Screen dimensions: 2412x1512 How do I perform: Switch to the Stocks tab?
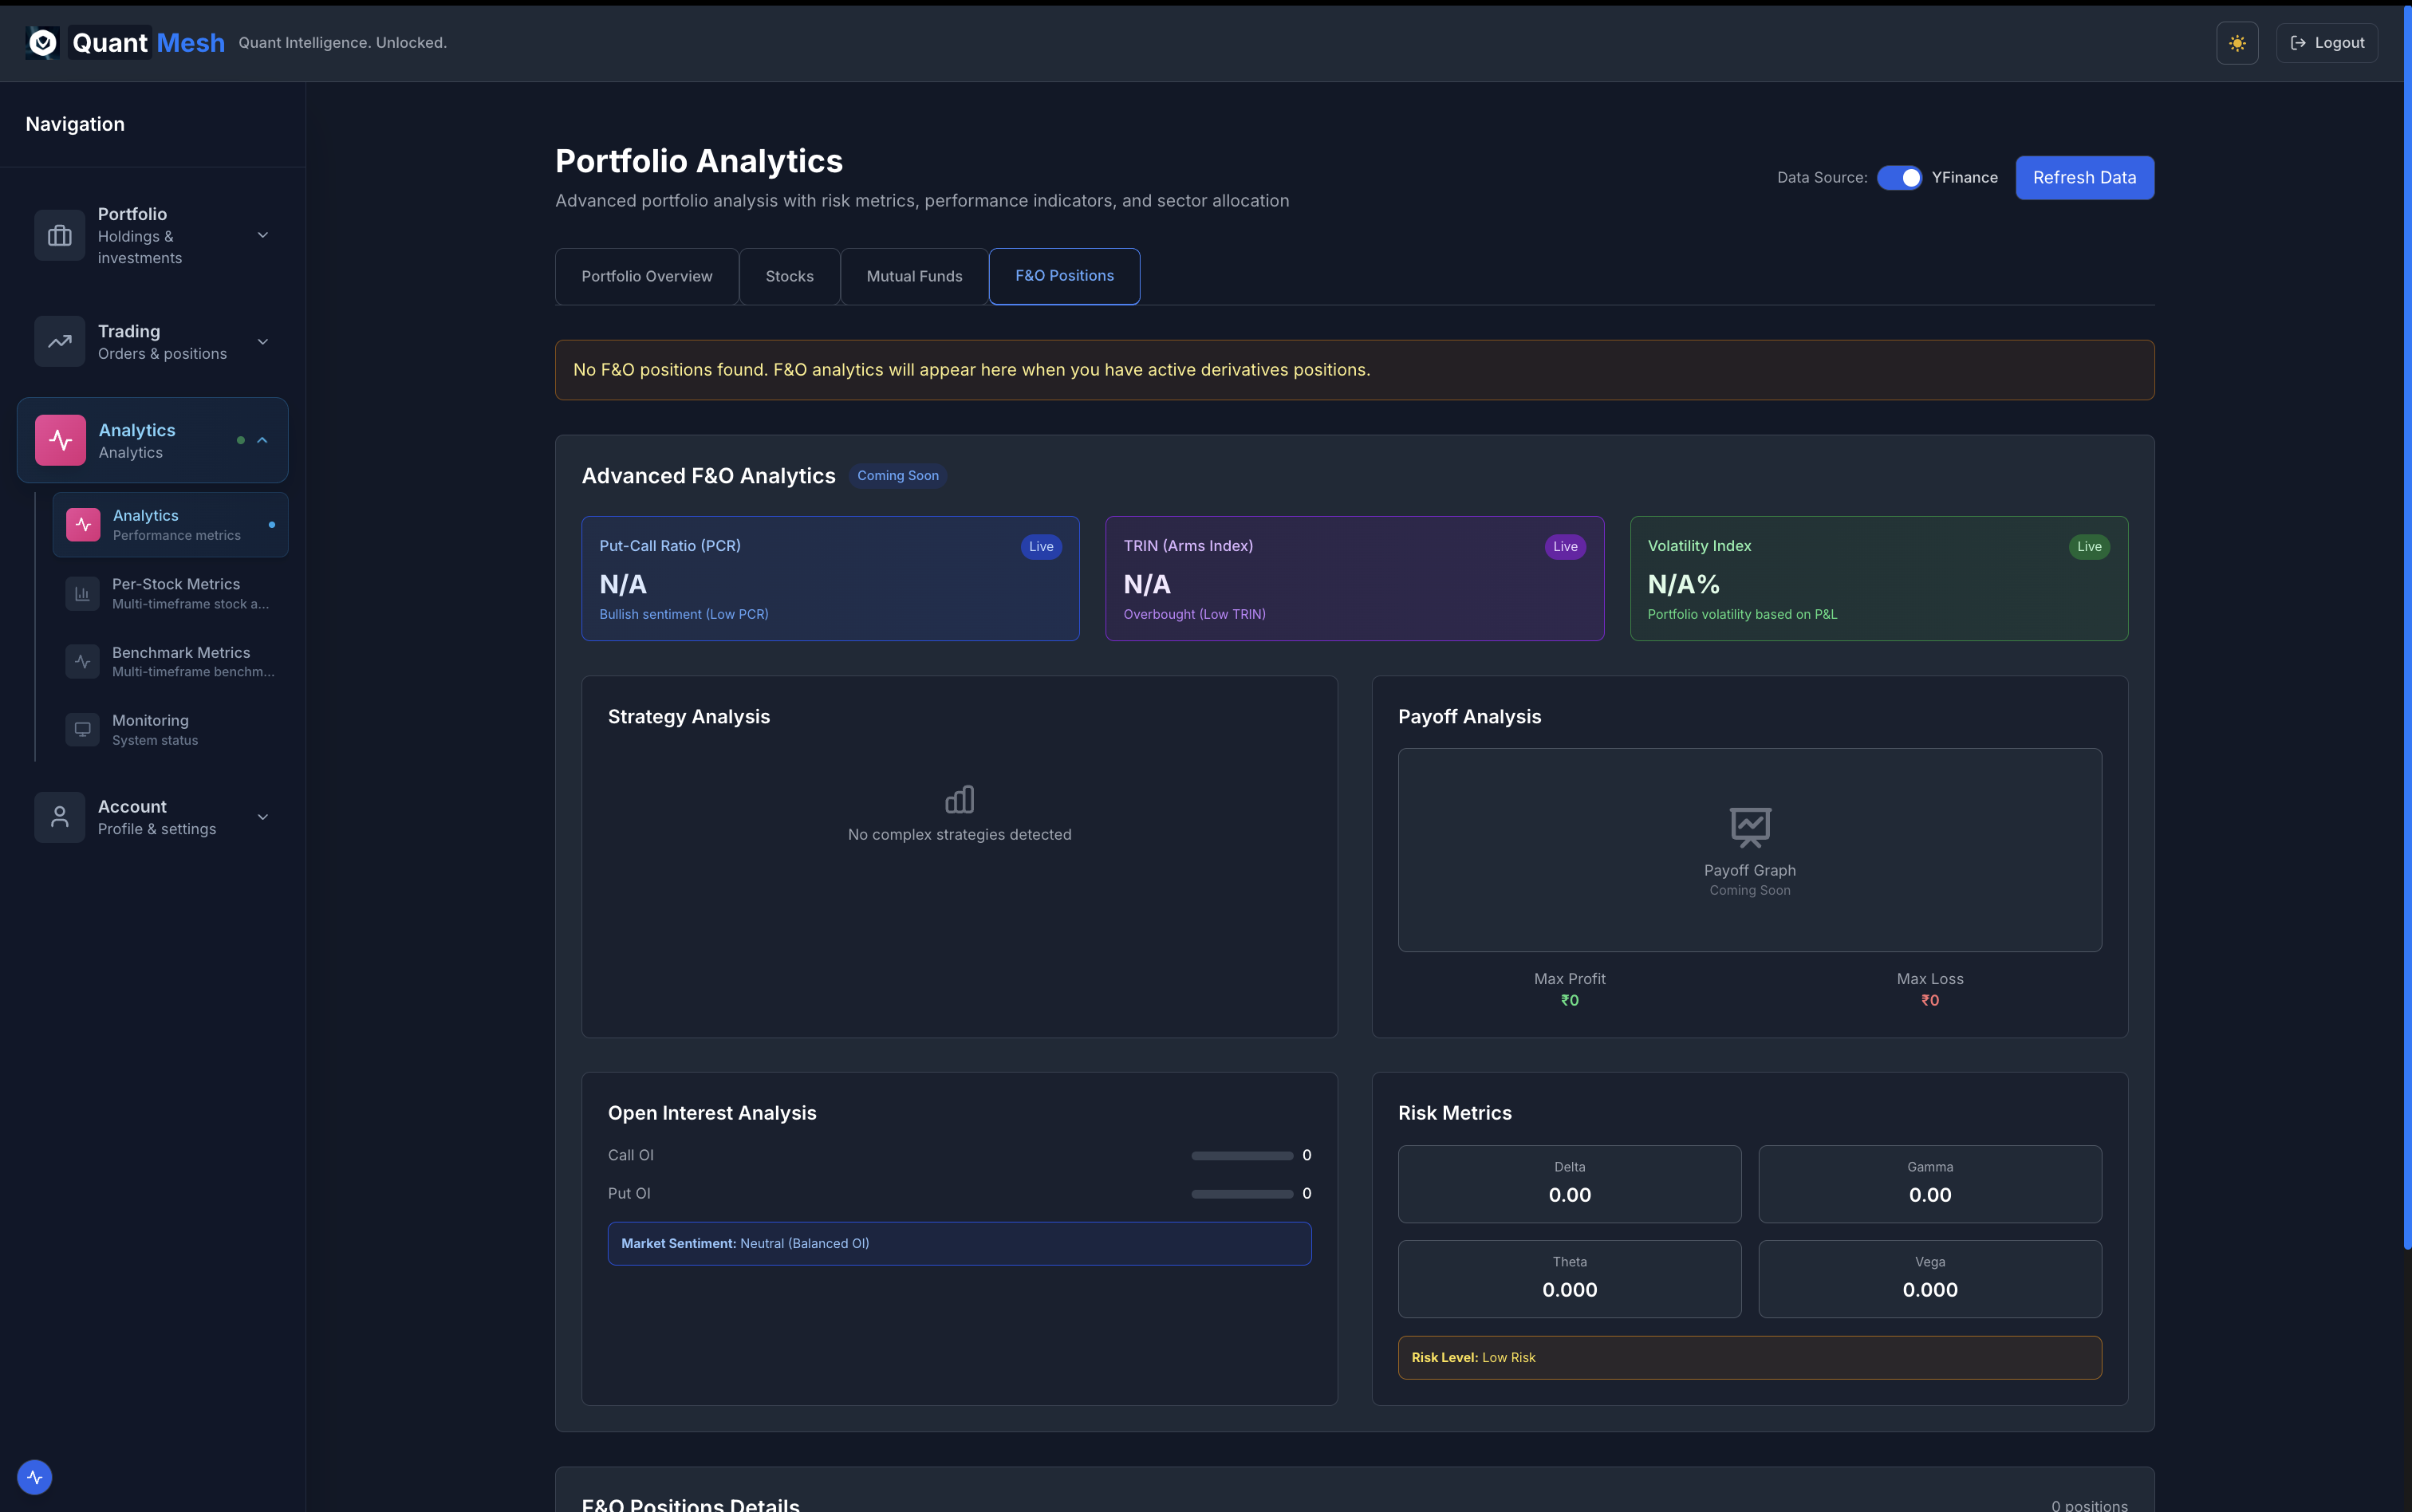click(789, 275)
